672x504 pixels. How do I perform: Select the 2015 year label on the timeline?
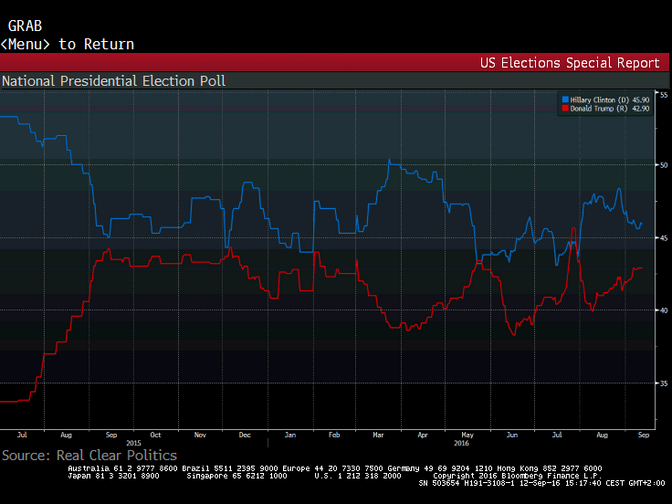pos(133,443)
